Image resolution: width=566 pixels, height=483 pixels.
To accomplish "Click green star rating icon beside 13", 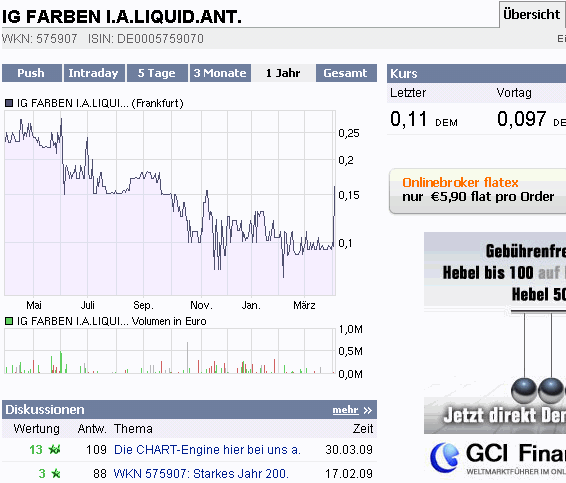I will 55,449.
